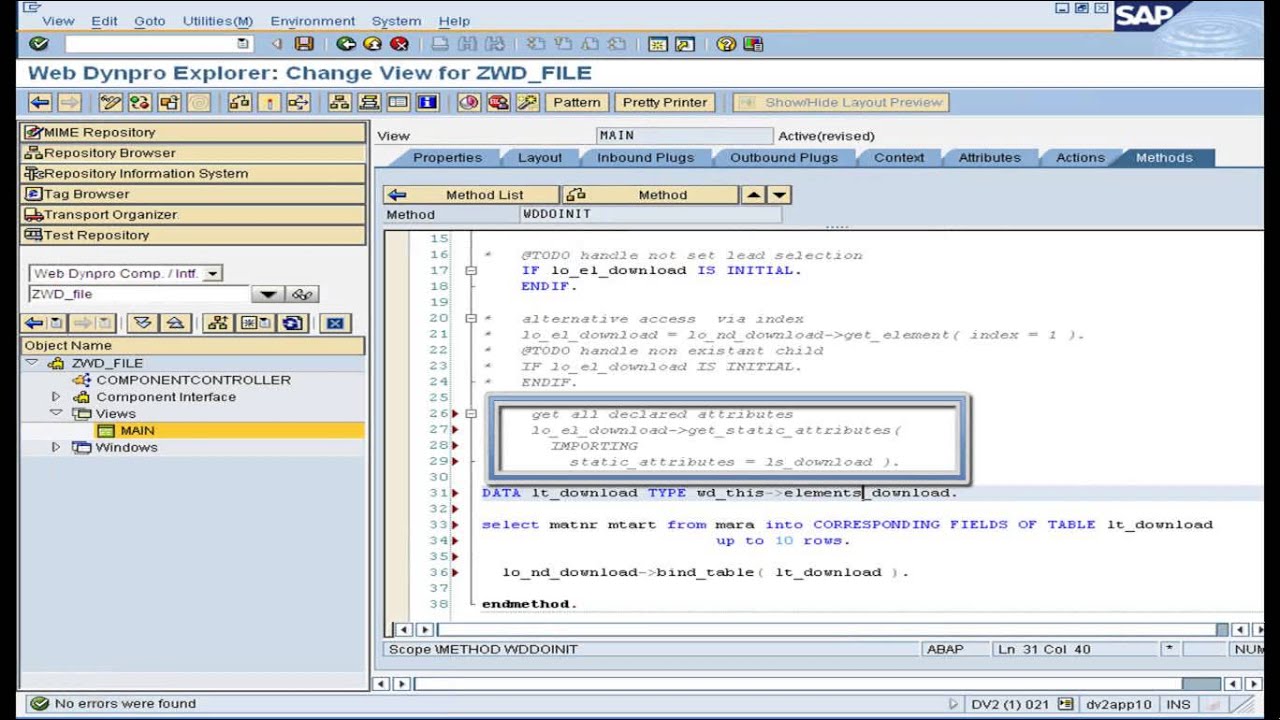Click the yellow Exit icon
This screenshot has height=720, width=1280.
pos(373,44)
